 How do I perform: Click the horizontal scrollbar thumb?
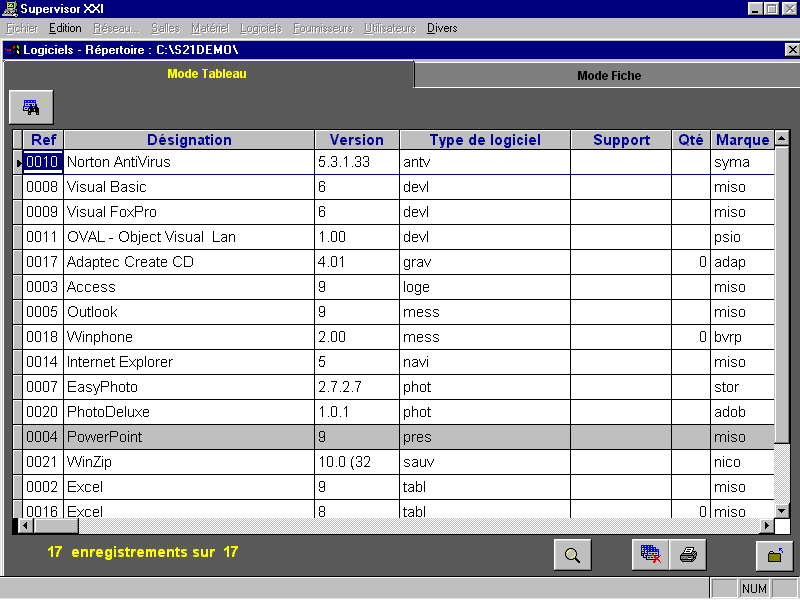[56, 525]
